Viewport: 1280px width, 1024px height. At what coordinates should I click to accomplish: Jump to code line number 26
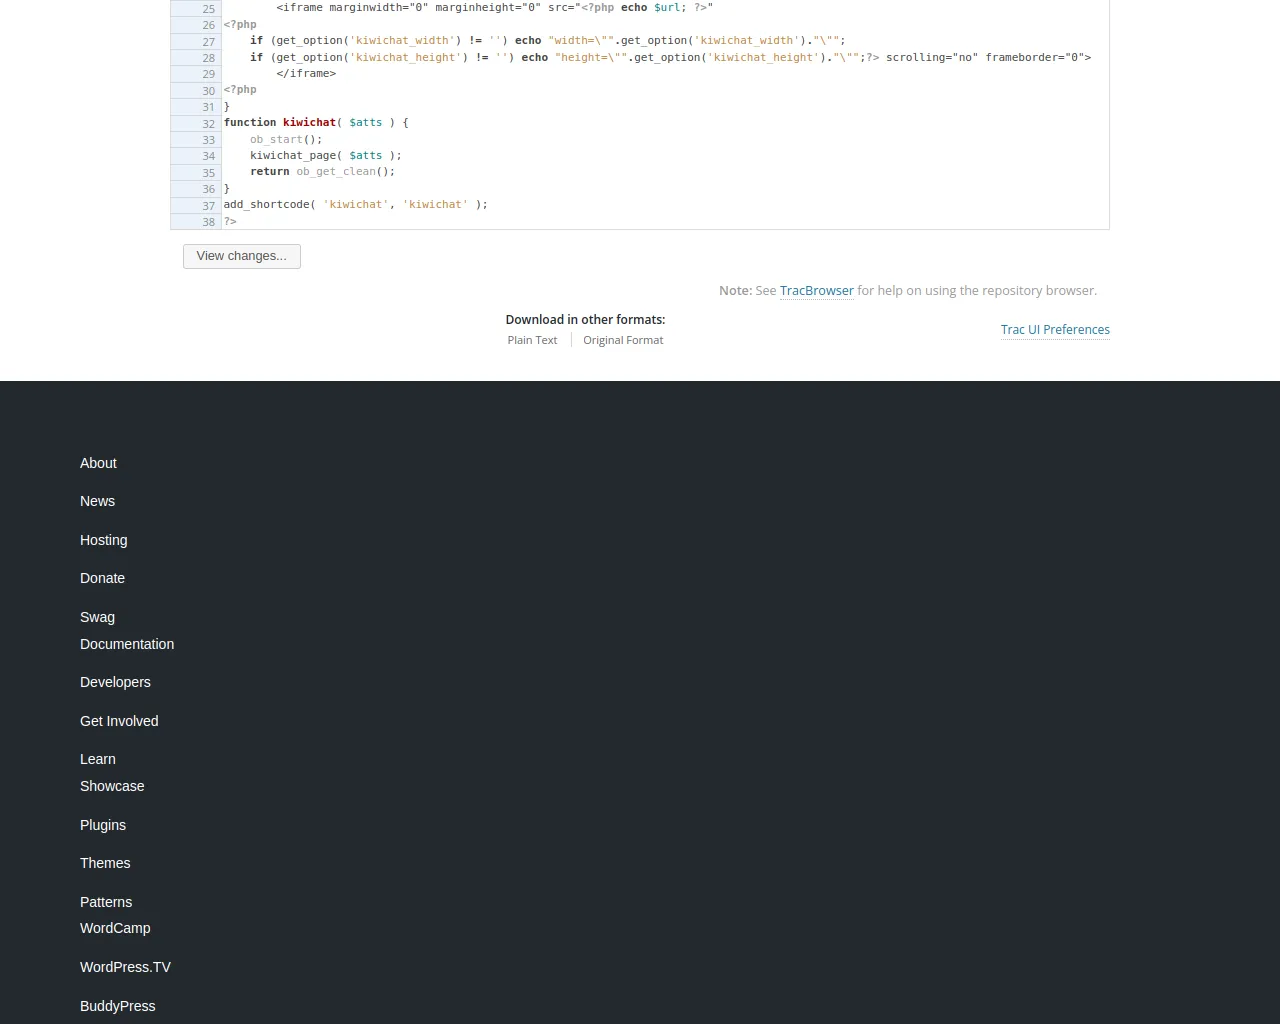(x=208, y=25)
